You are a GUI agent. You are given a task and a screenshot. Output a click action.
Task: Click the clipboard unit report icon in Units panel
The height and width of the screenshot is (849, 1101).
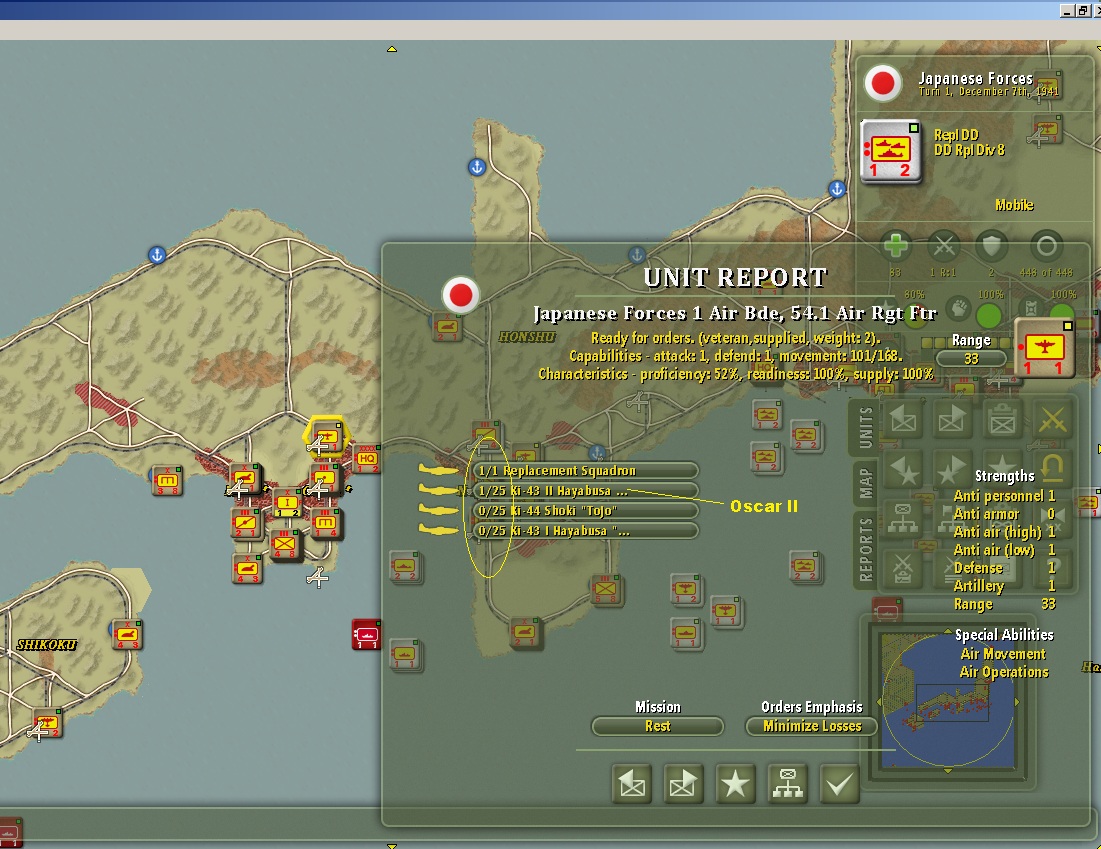click(x=1003, y=420)
